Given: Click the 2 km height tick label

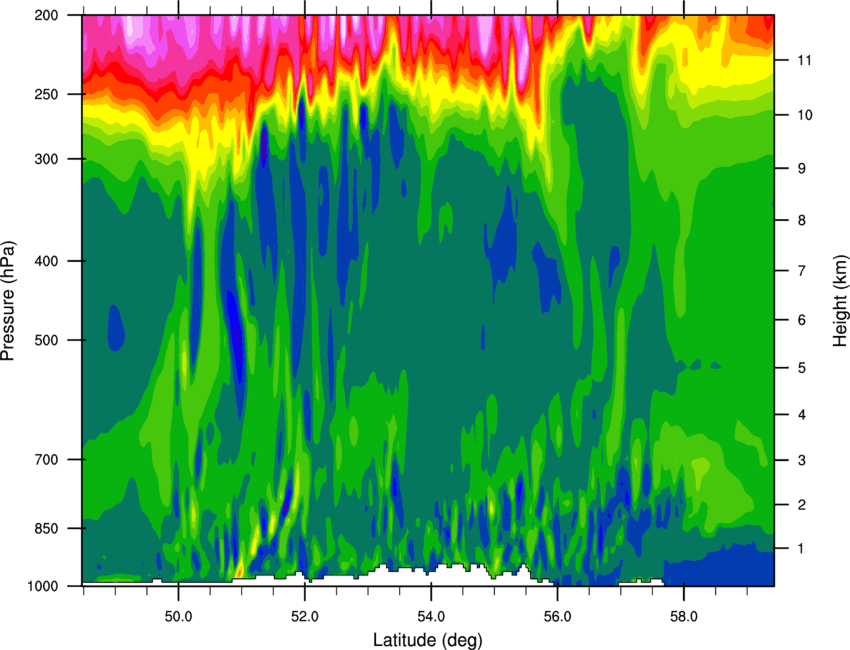Looking at the screenshot, I should tap(802, 505).
